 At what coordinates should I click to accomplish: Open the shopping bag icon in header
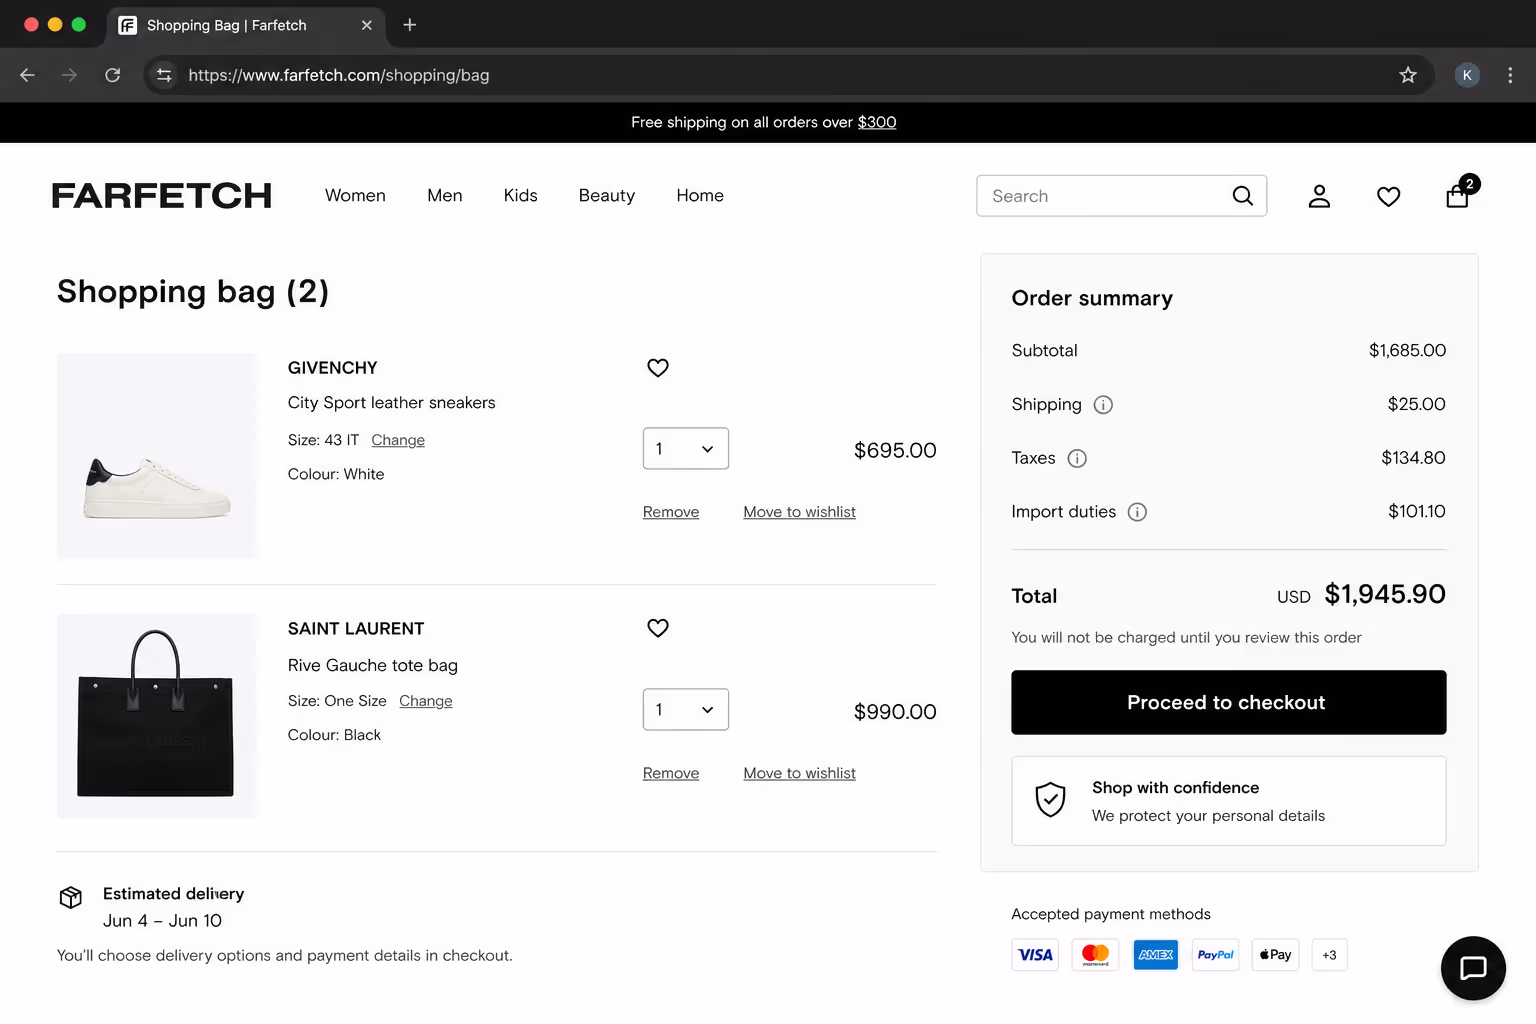click(1458, 196)
